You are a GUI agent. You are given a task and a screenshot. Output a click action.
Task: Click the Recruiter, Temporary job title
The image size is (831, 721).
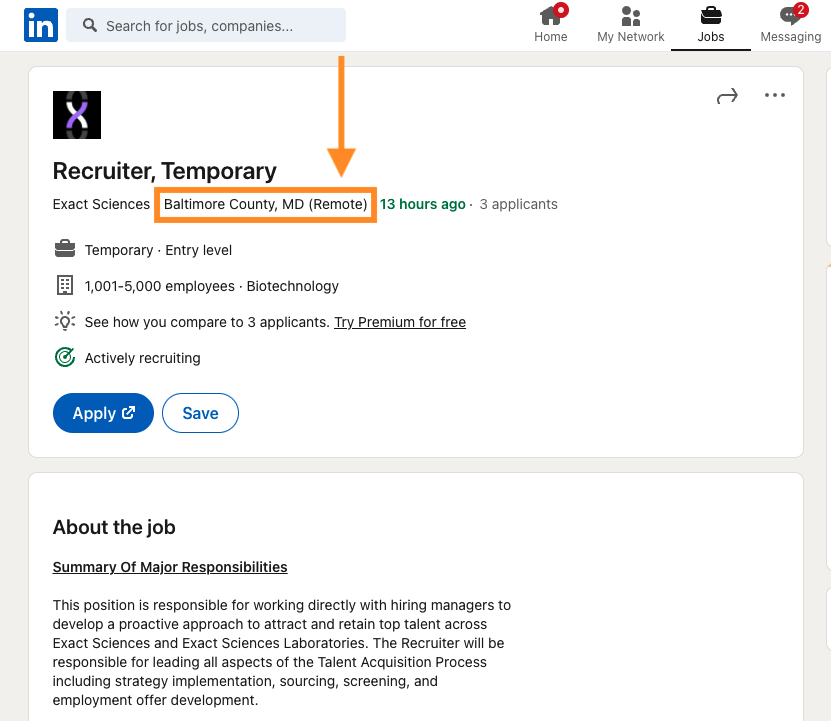click(x=164, y=171)
